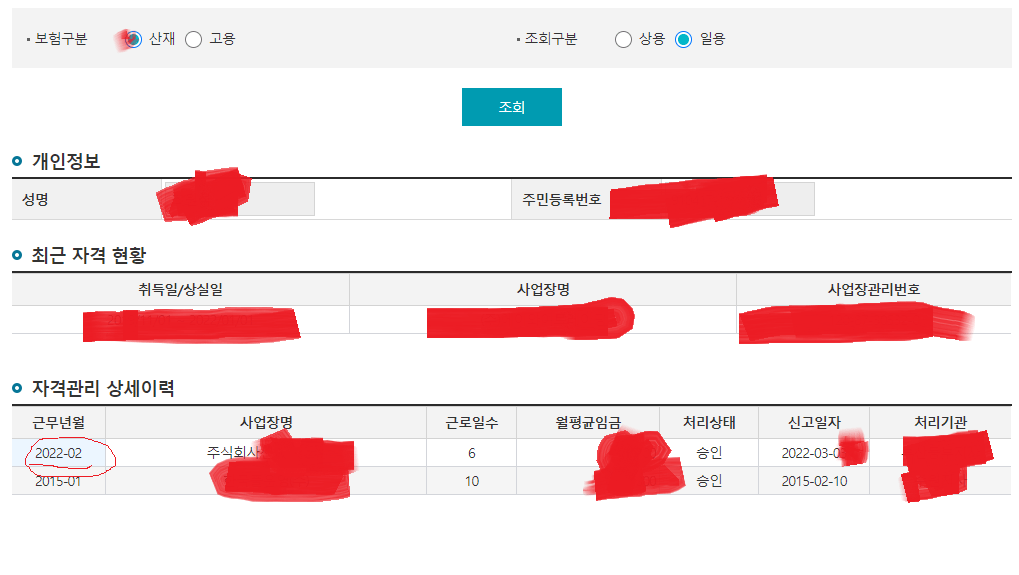
Task: Click the 신고일자 column header
Action: (814, 423)
